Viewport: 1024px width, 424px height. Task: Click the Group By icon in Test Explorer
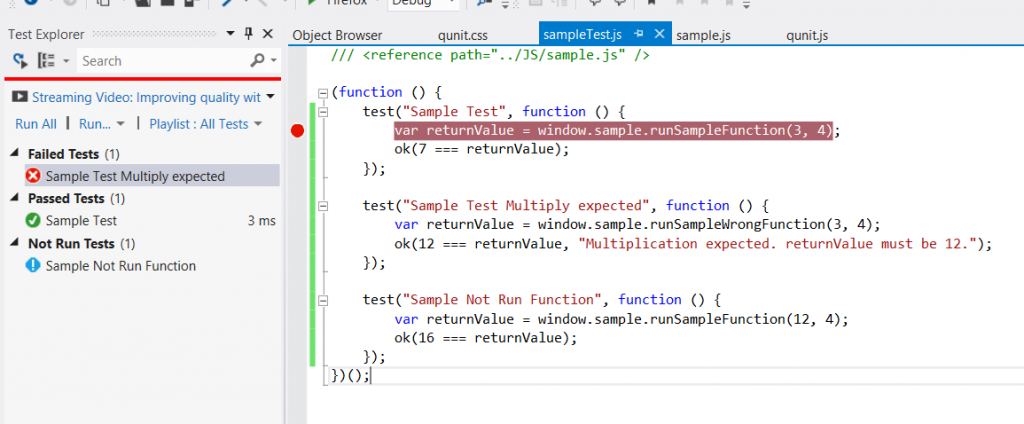tap(47, 61)
